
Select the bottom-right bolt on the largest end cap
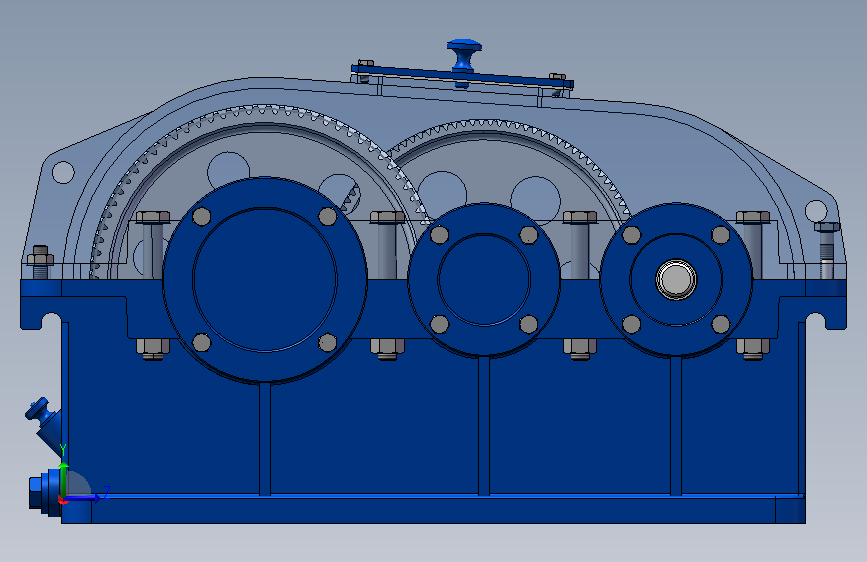click(x=327, y=342)
